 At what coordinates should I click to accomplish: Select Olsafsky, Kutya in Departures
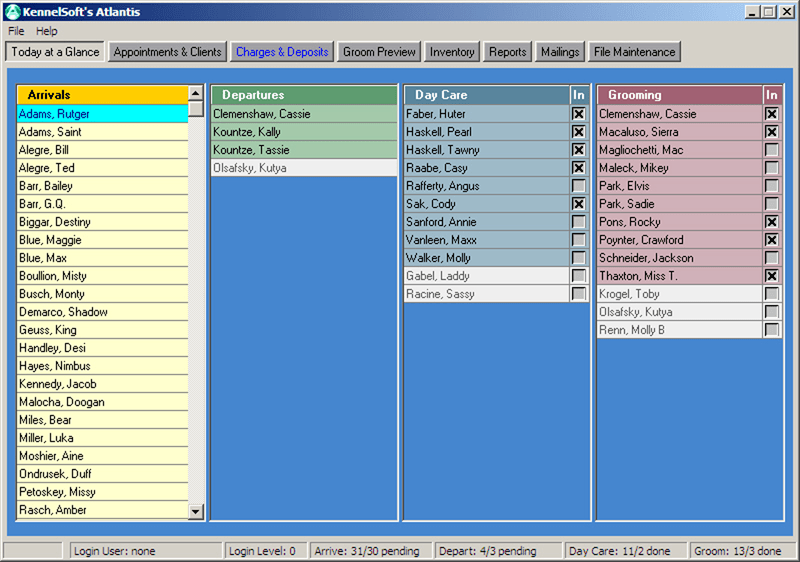(304, 168)
